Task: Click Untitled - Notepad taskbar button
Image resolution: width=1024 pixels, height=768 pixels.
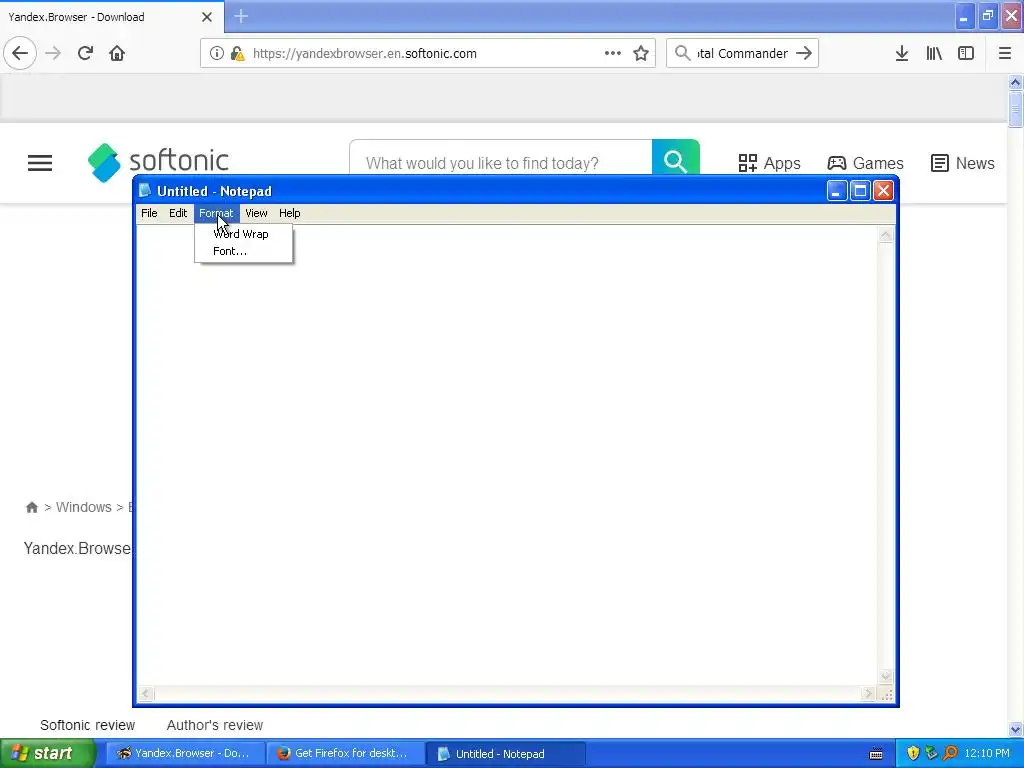Action: tap(505, 753)
